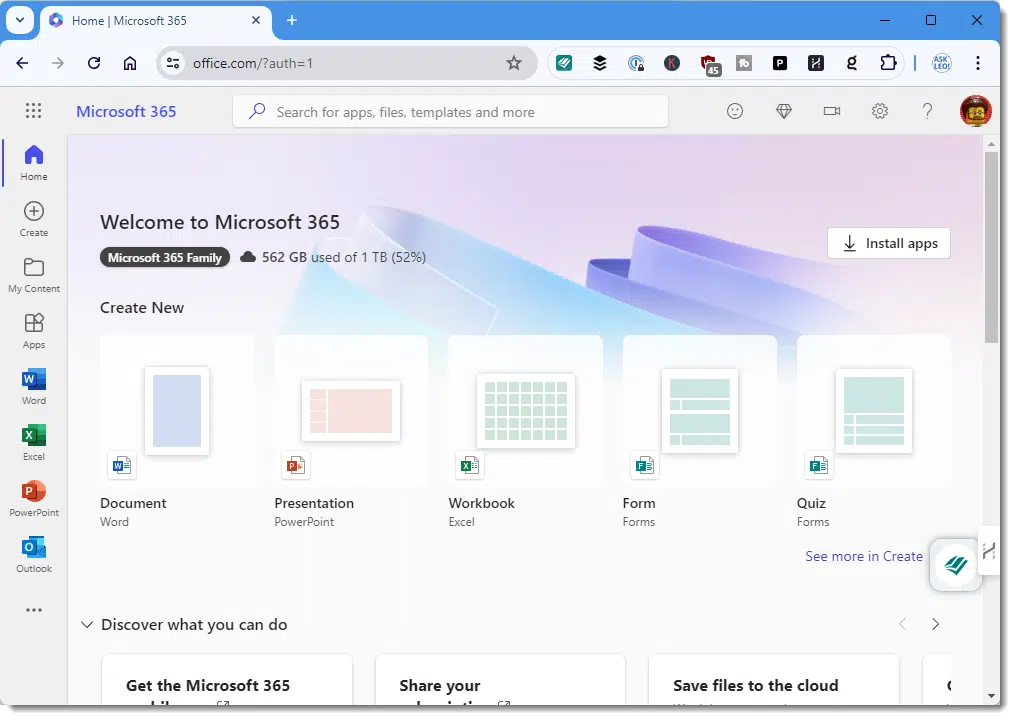The height and width of the screenshot is (720, 1015).
Task: Click the 562 GB storage usage text
Action: click(344, 257)
